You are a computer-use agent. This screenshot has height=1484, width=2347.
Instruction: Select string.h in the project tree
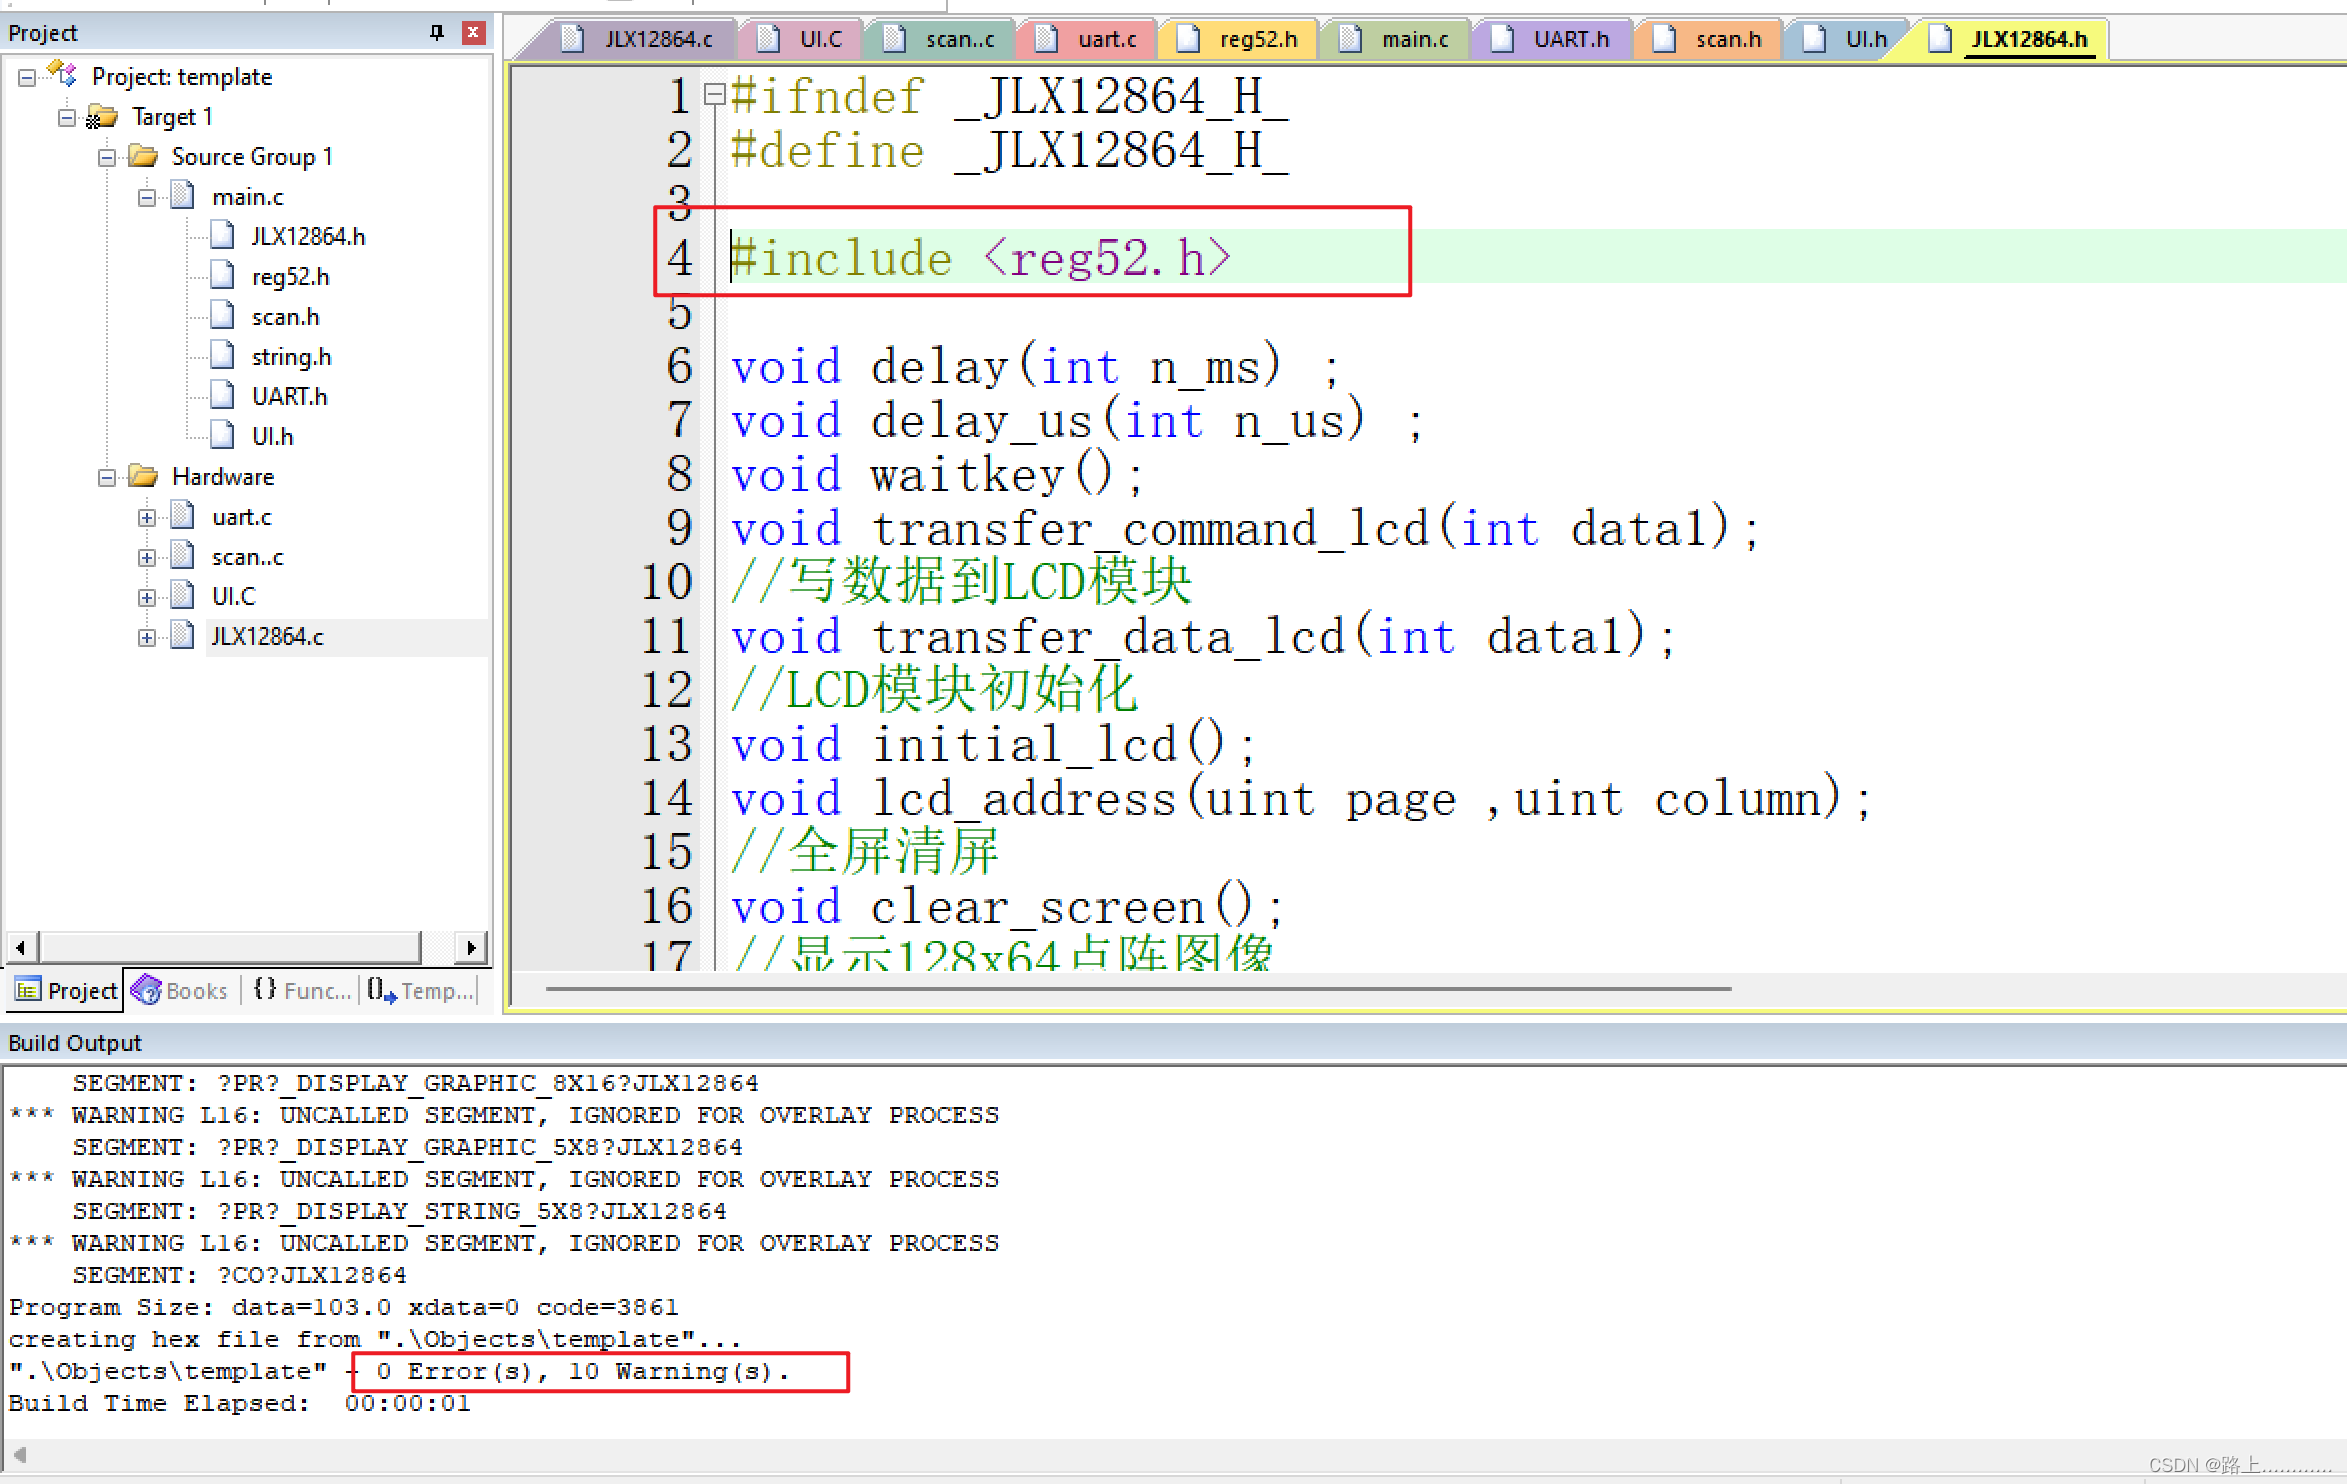(x=290, y=357)
